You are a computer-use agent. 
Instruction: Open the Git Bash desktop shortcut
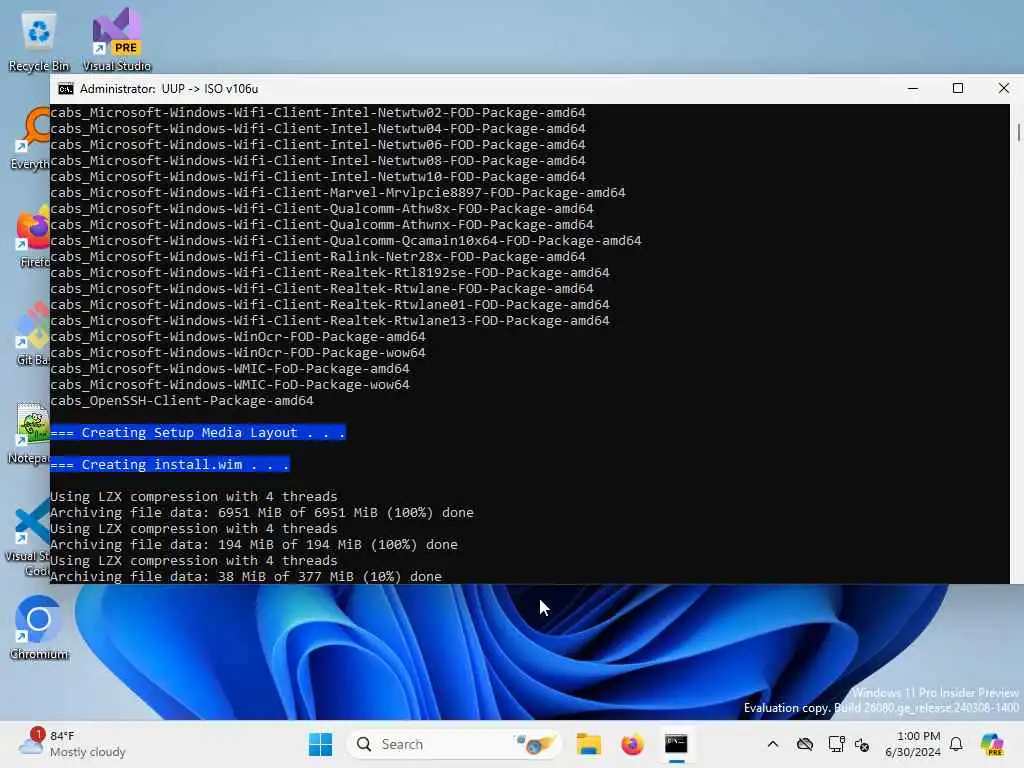[33, 334]
